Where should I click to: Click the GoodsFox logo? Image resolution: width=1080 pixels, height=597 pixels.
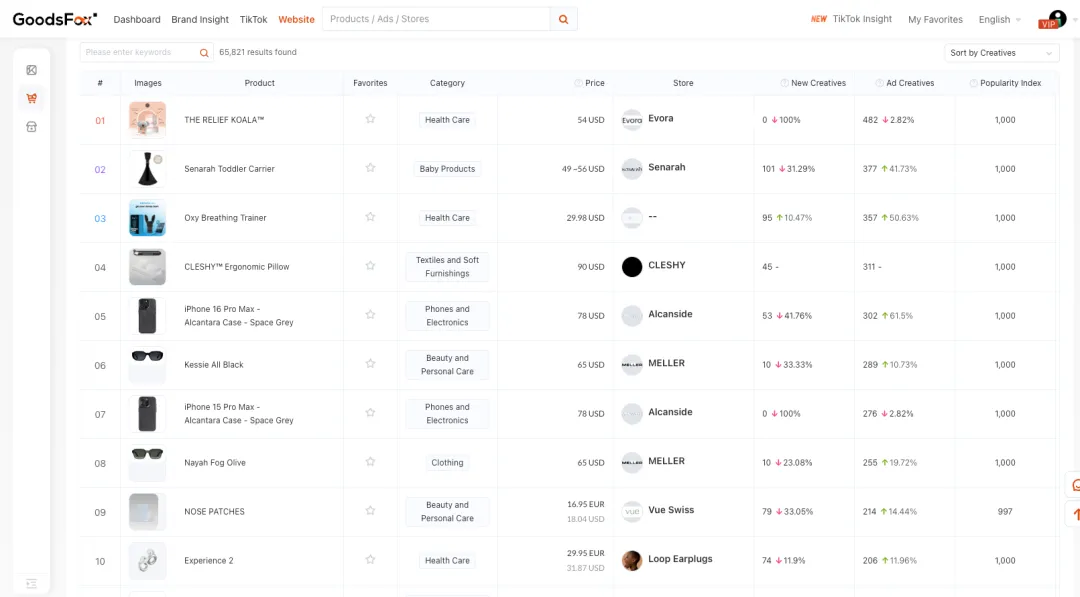click(x=54, y=19)
